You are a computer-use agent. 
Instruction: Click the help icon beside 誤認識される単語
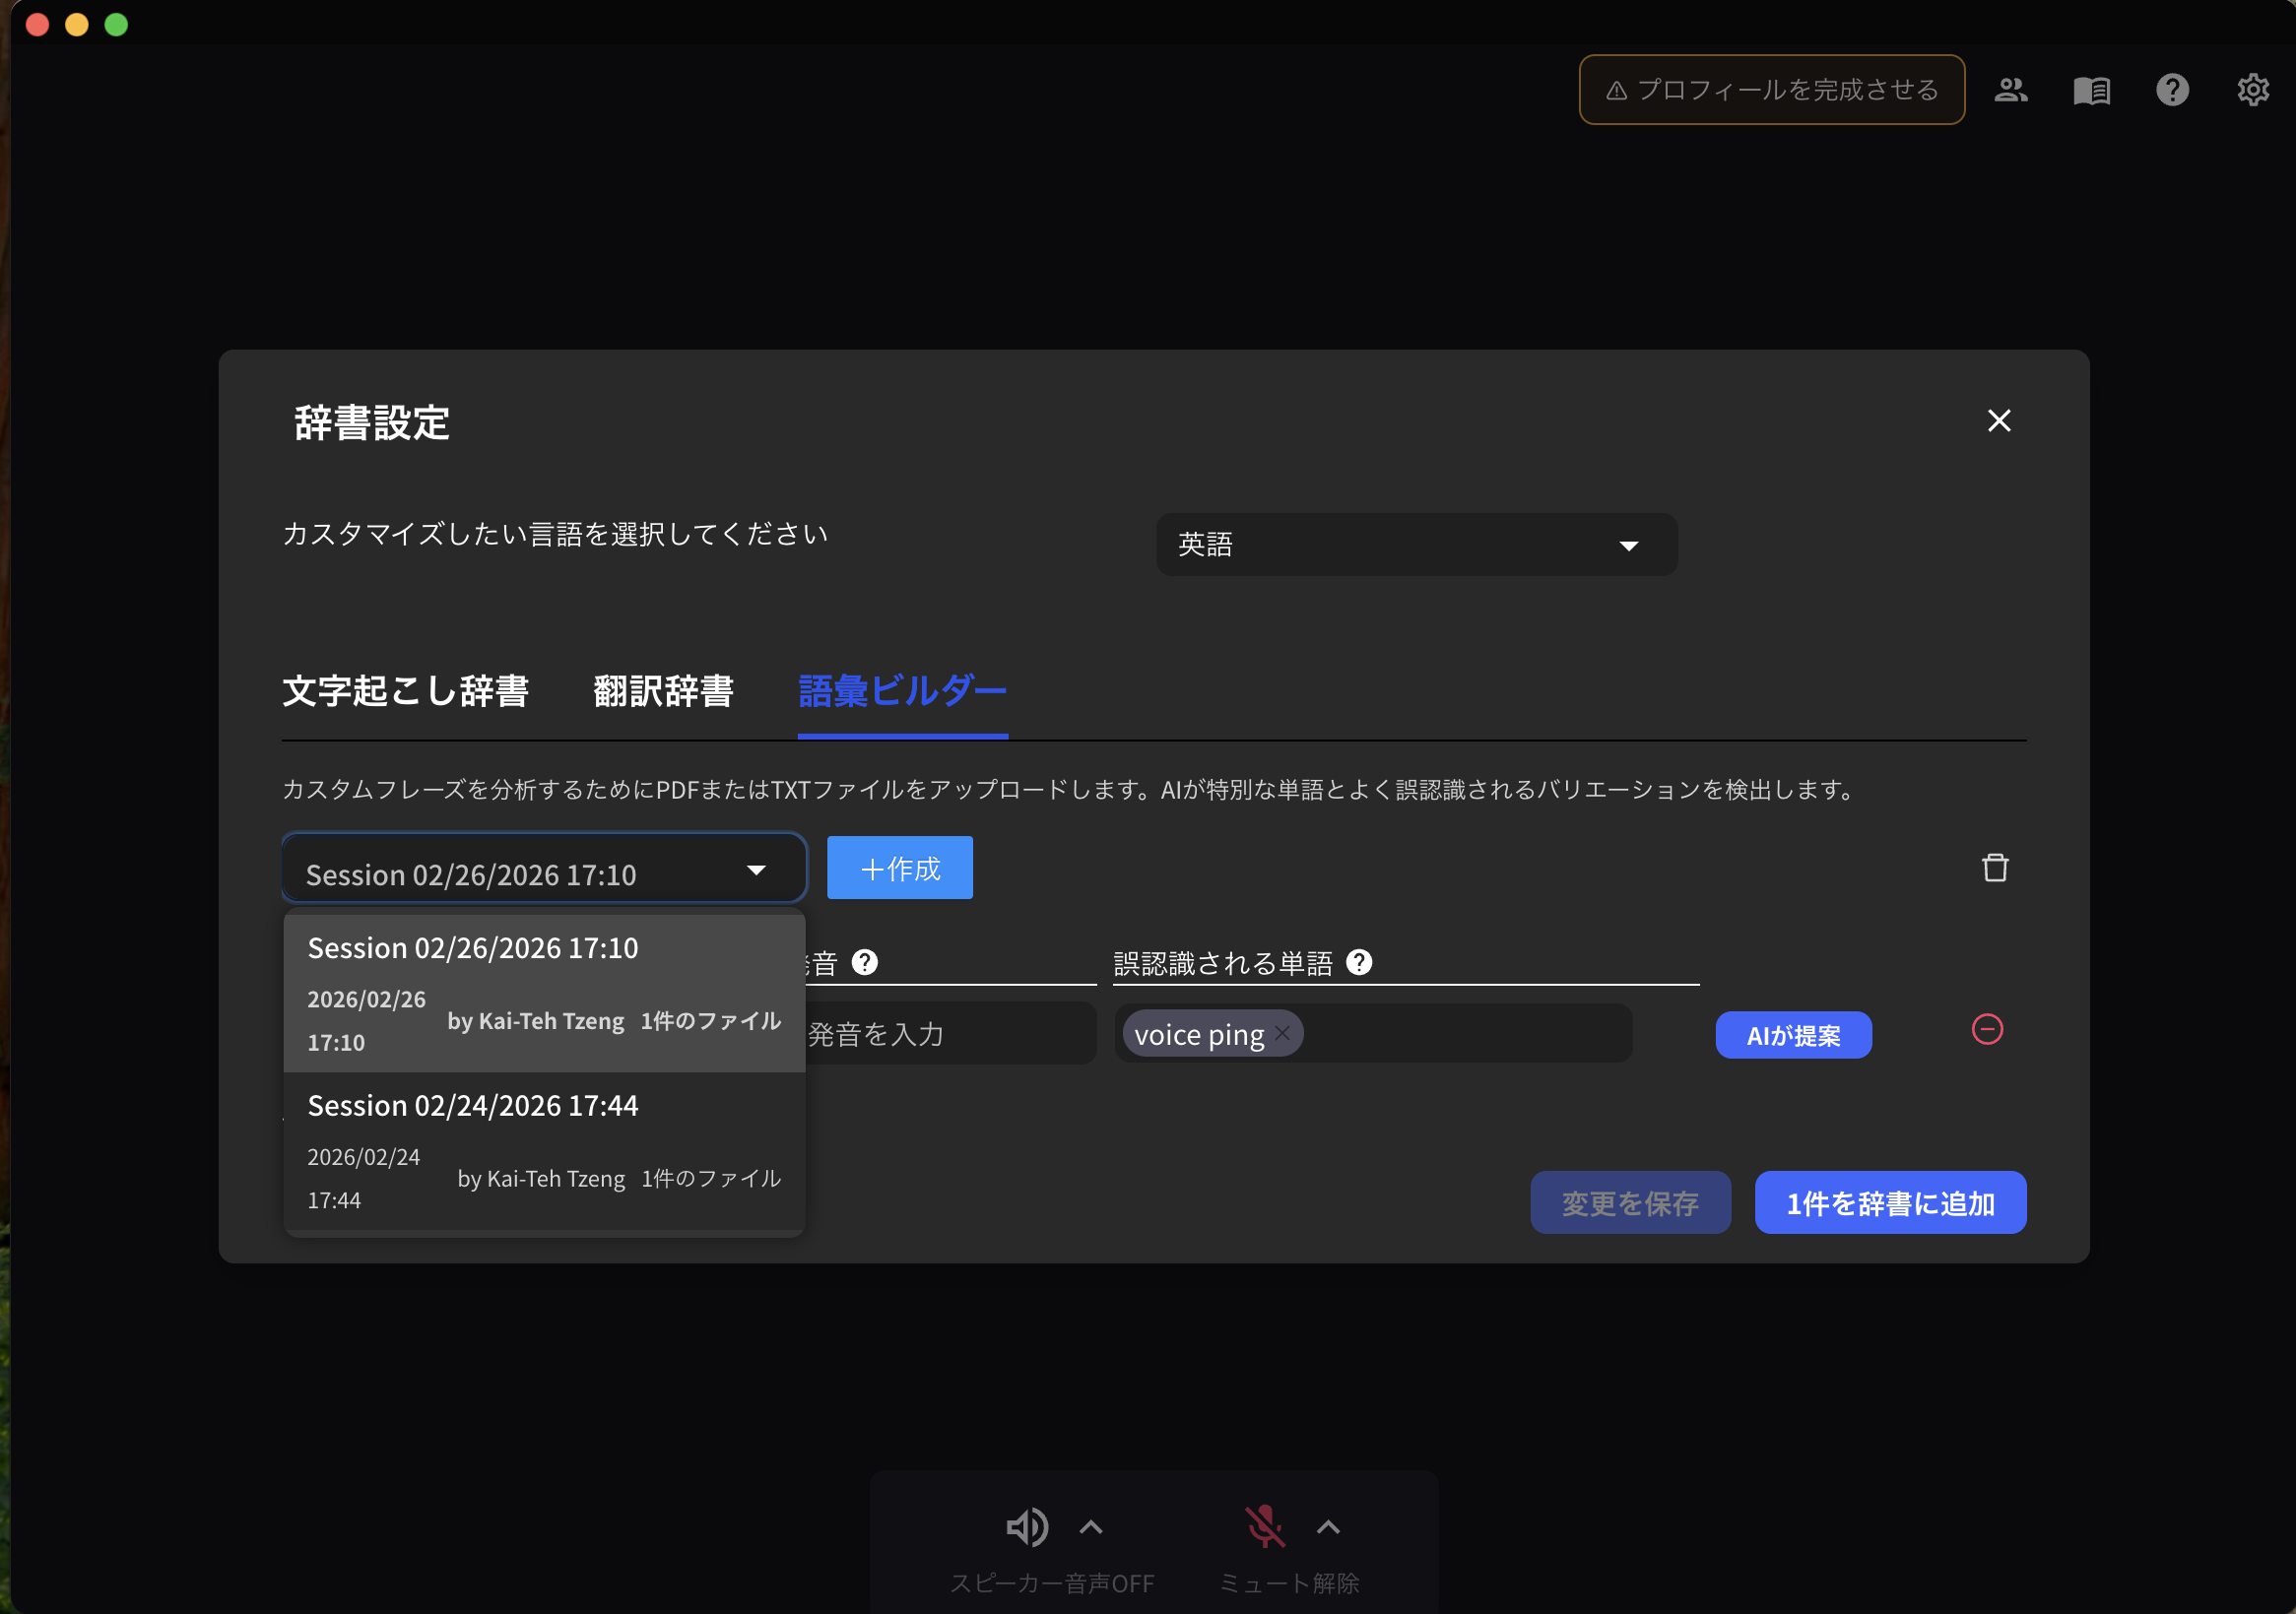tap(1358, 963)
